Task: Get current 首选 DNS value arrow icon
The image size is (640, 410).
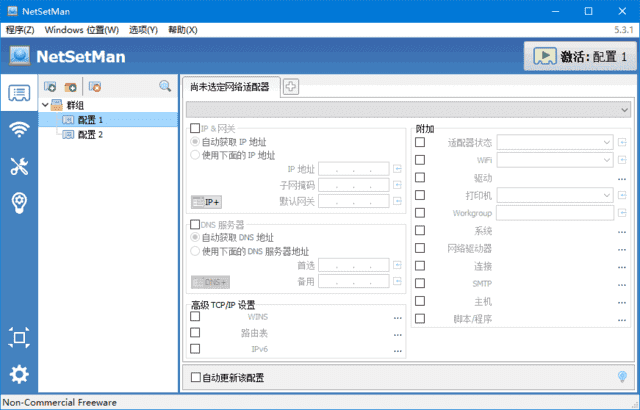Action: (397, 265)
